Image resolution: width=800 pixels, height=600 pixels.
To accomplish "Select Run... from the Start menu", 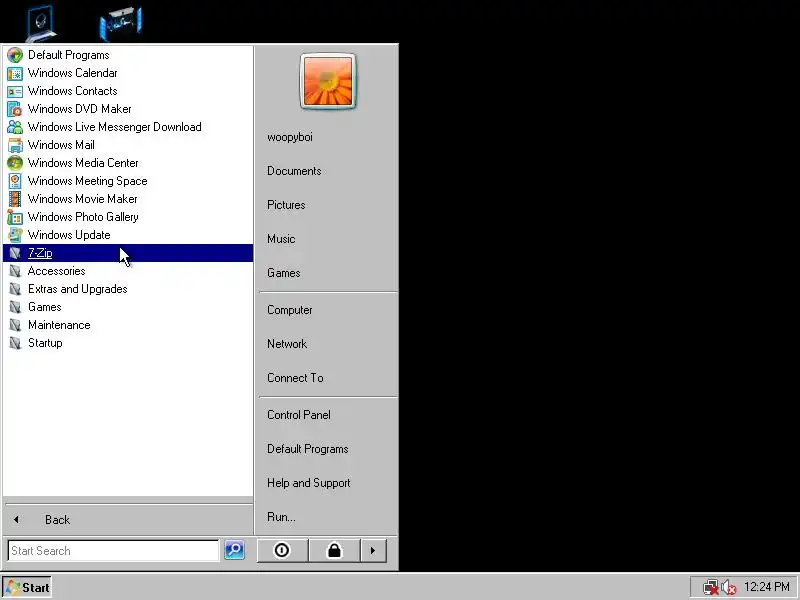I will click(281, 517).
